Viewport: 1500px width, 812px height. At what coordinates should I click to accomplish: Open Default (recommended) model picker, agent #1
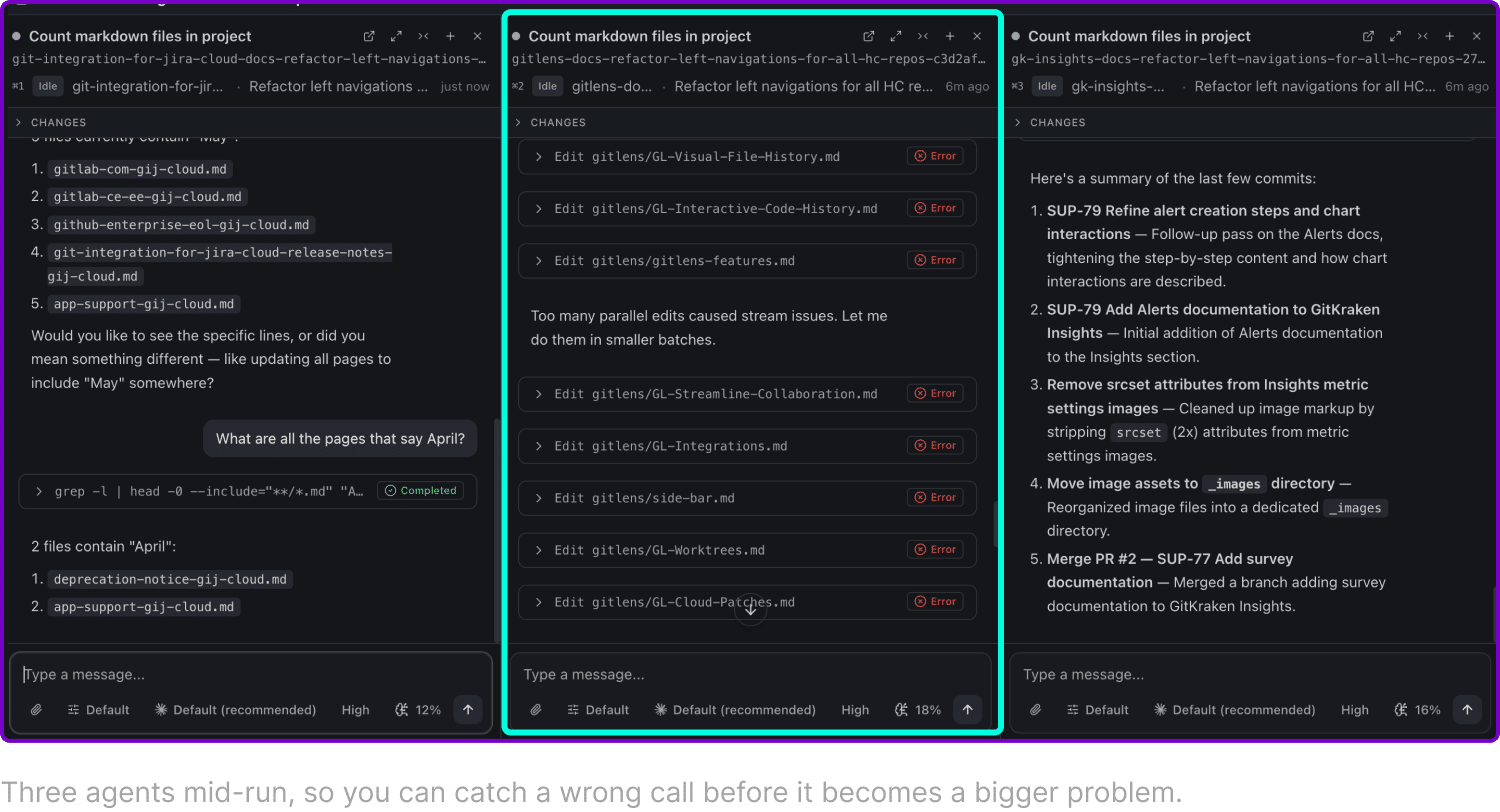235,710
